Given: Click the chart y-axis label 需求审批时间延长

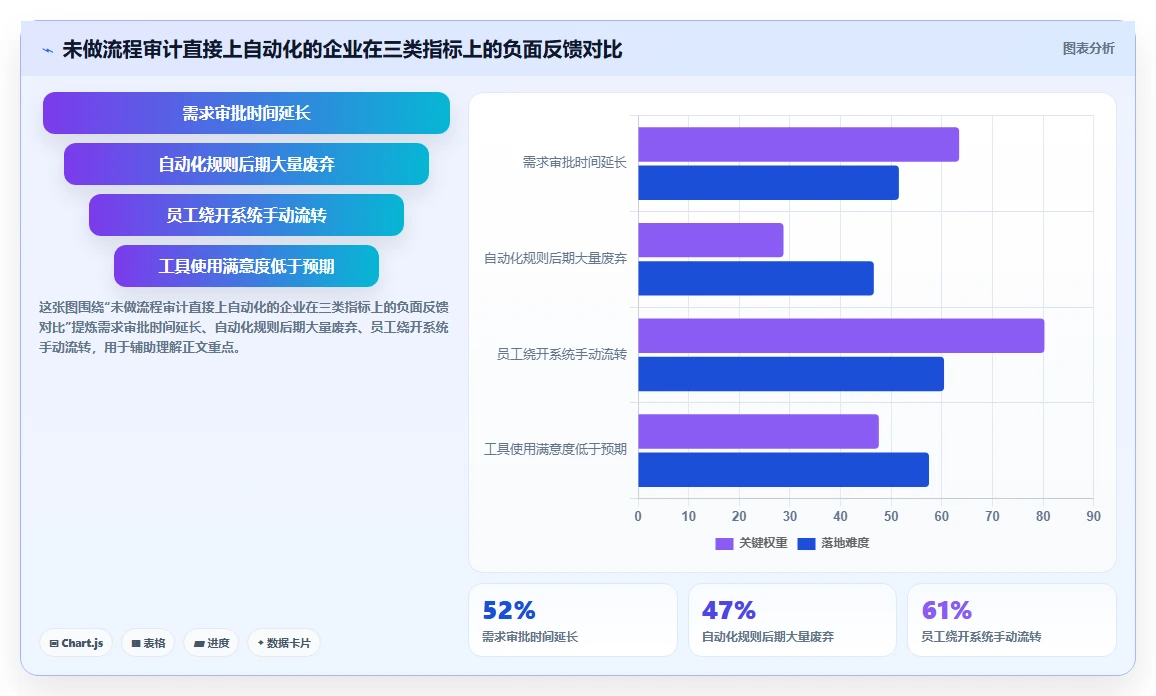Looking at the screenshot, I should [574, 162].
